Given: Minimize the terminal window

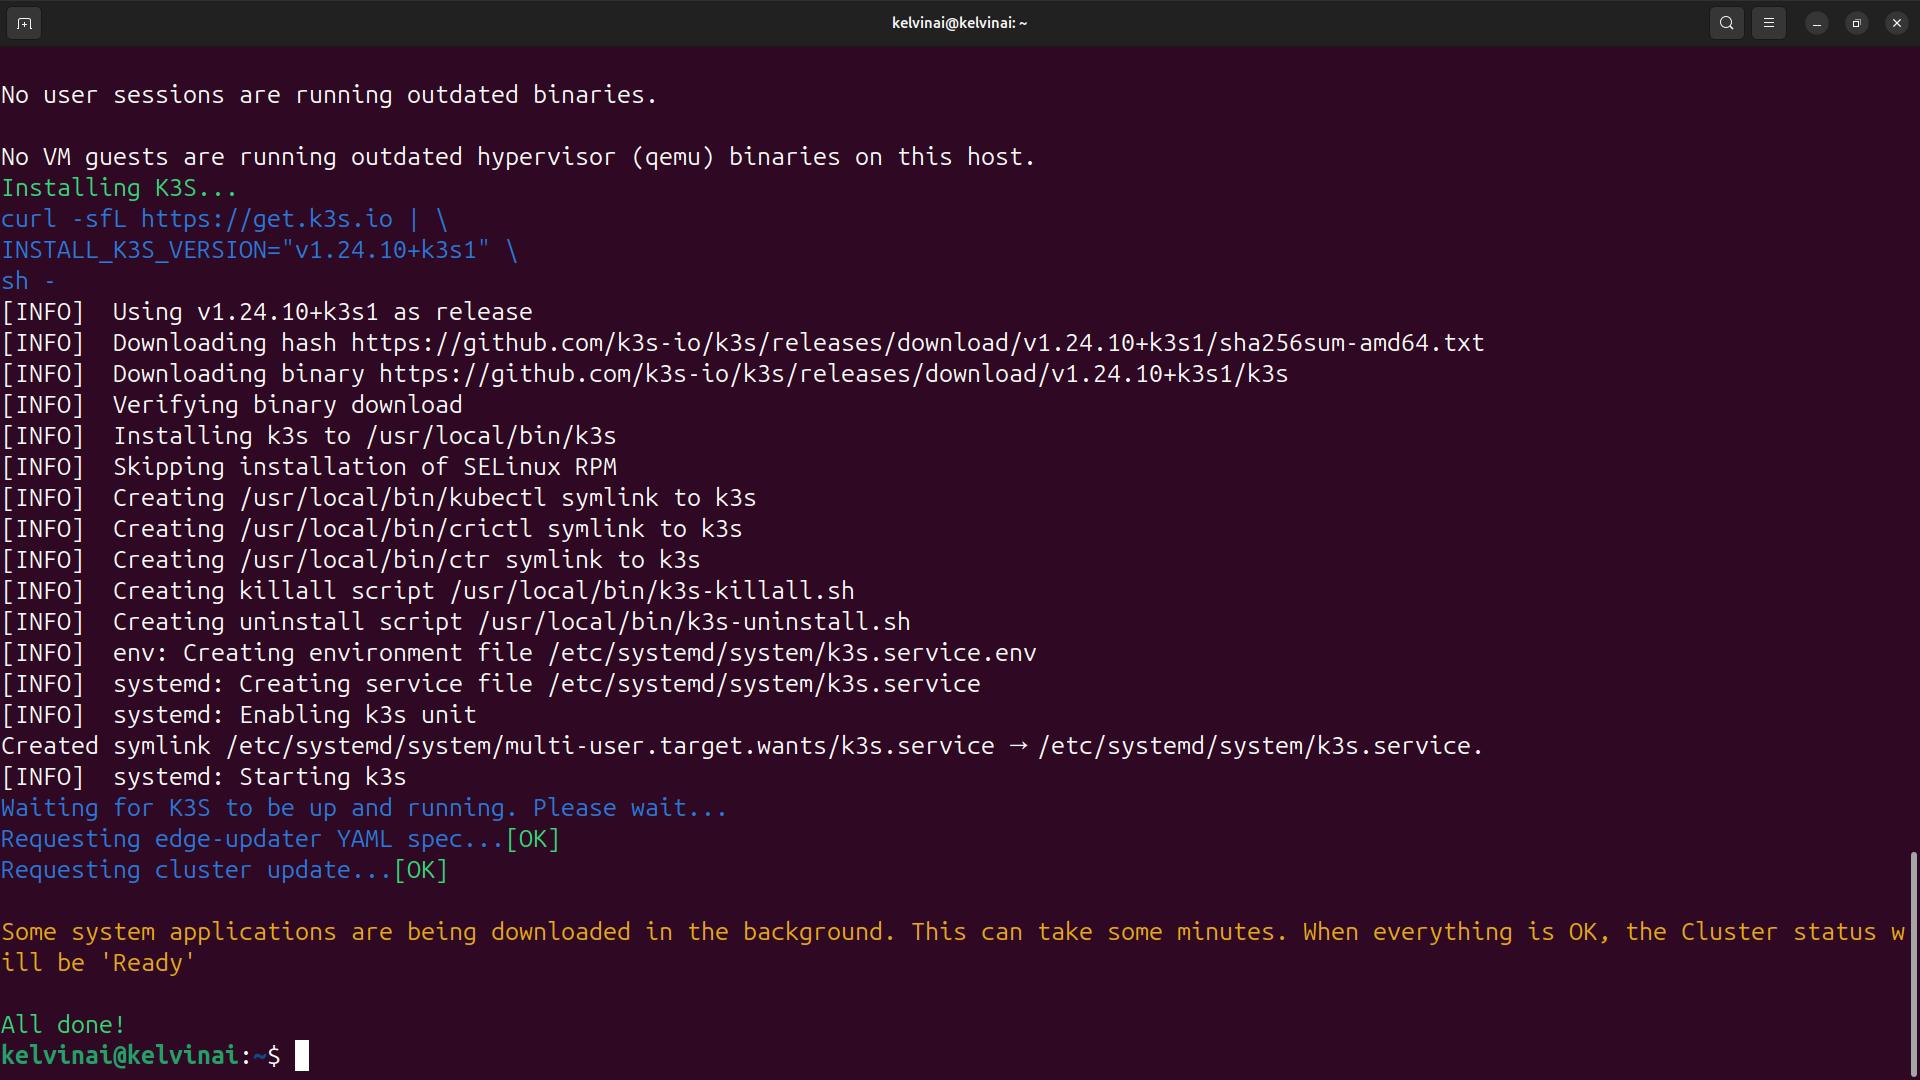Looking at the screenshot, I should pyautogui.click(x=1817, y=23).
